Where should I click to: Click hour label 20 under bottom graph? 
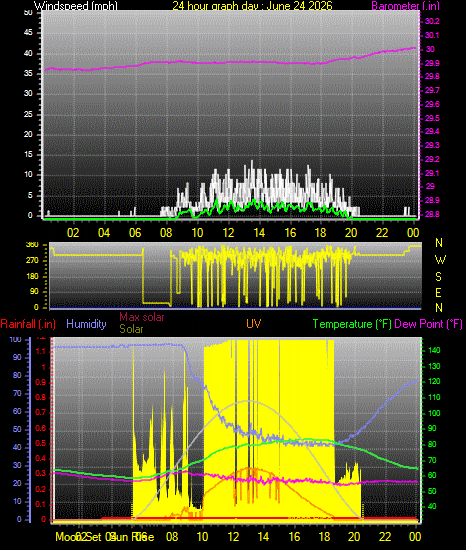354,537
